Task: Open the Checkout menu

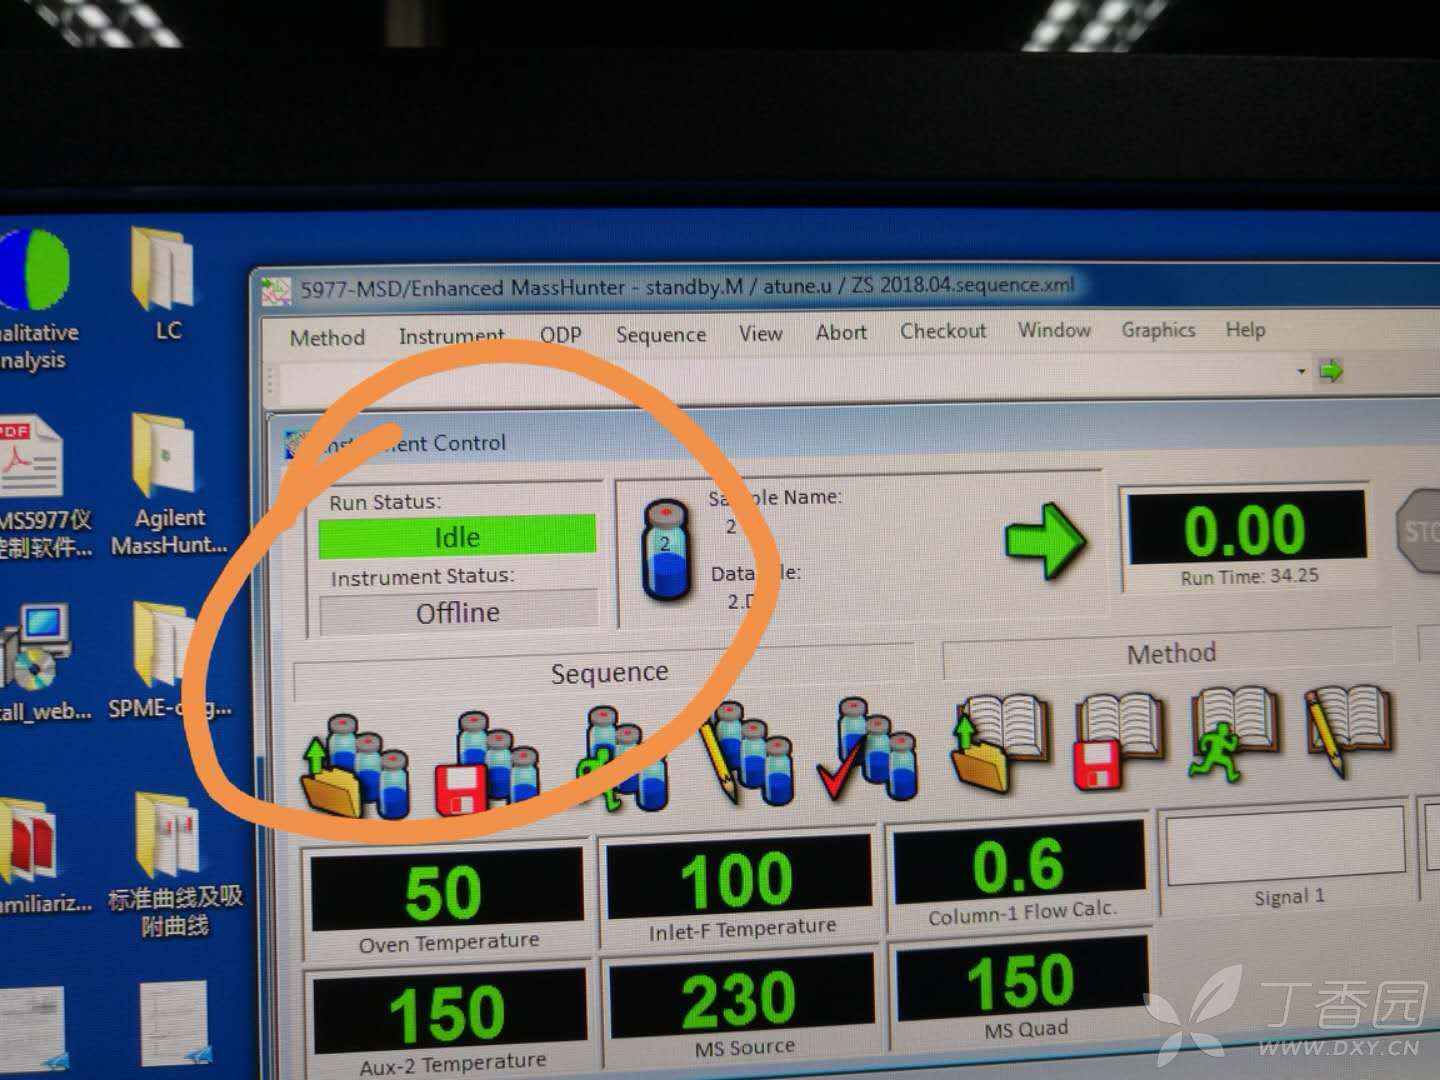Action: pyautogui.click(x=943, y=331)
